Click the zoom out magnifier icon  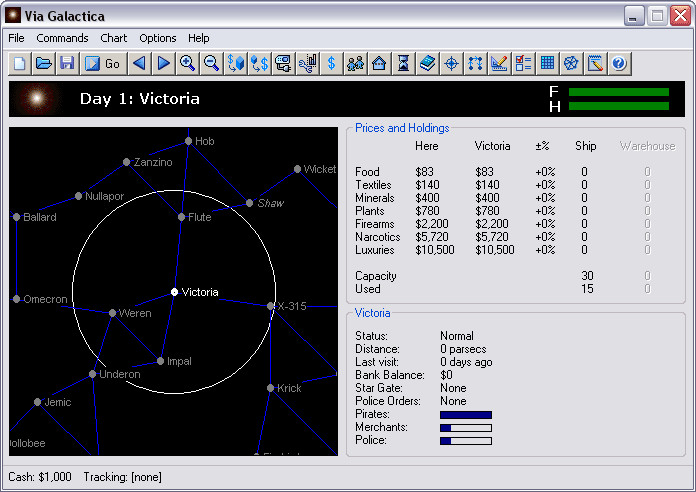211,63
